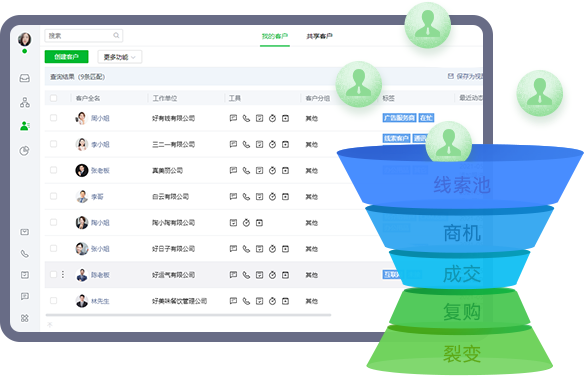584x376 pixels.
Task: Open the pie chart reports sidebar icon
Action: (25, 151)
